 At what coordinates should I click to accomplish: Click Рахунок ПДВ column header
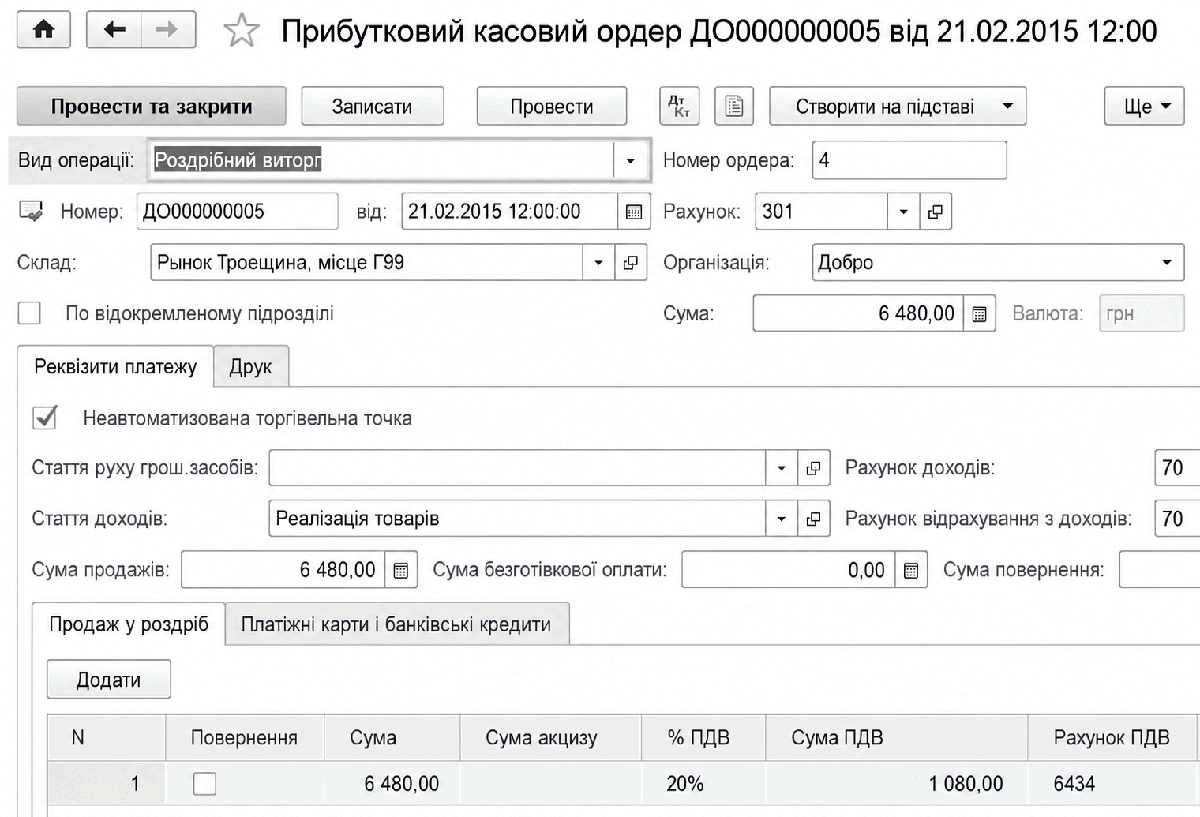[1113, 738]
